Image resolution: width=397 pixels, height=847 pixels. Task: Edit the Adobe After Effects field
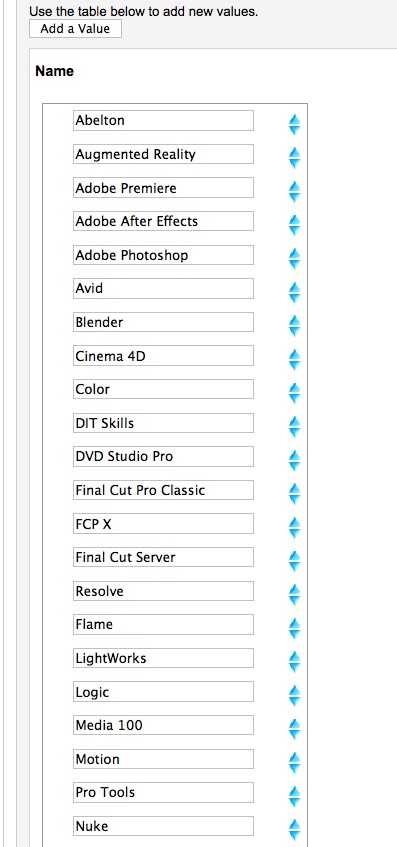pos(163,221)
